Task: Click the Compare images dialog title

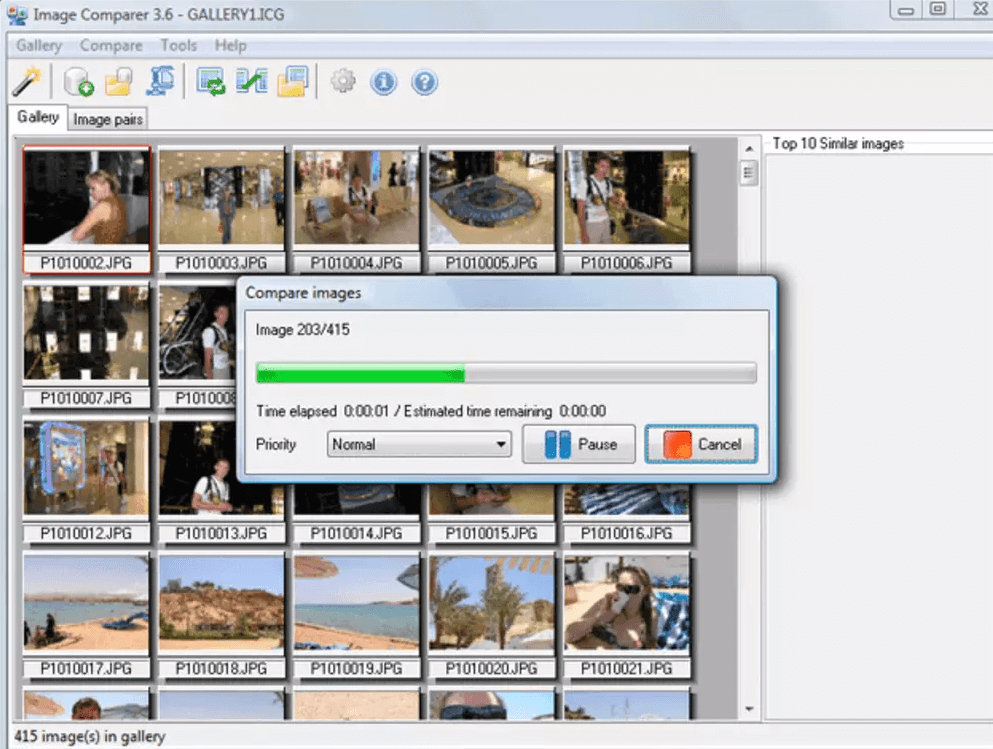Action: coord(303,293)
